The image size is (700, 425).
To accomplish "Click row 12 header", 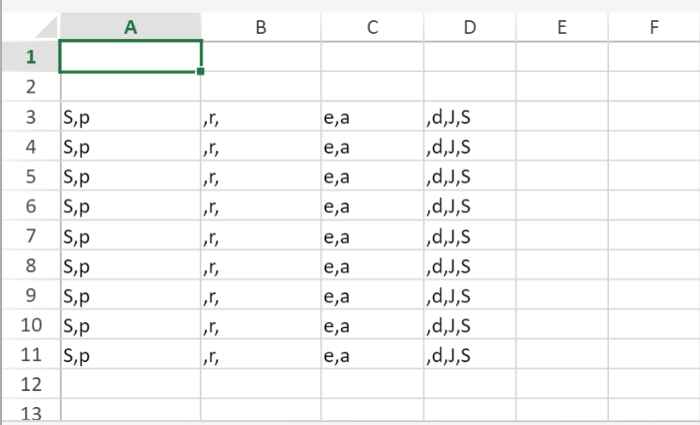I will coord(29,384).
